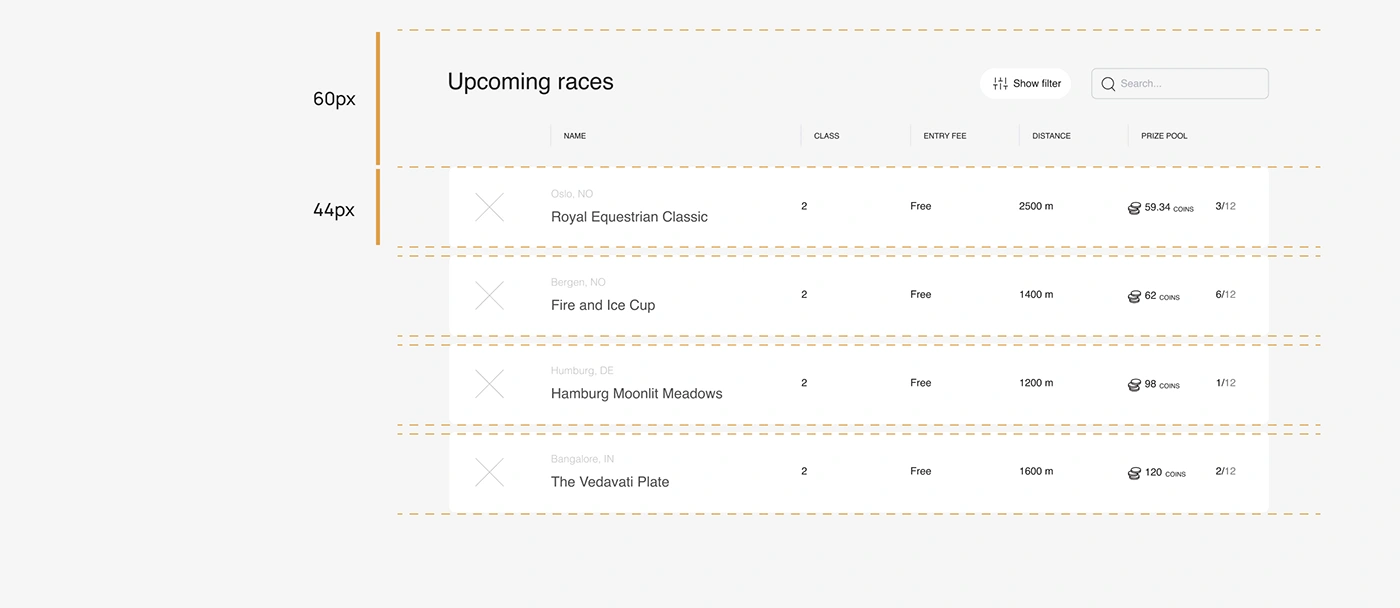The width and height of the screenshot is (1400, 608).
Task: Click the Royal Equestrian Classic placeholder image
Action: click(x=489, y=207)
